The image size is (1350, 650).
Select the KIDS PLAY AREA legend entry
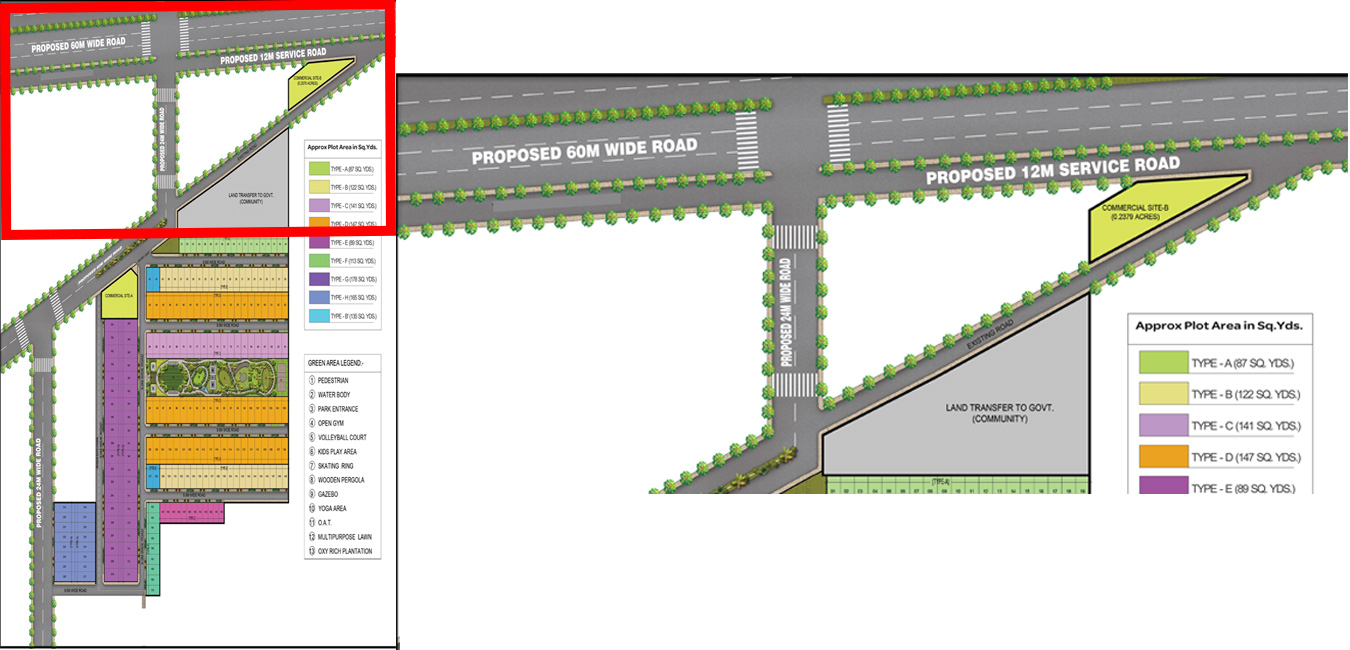pyautogui.click(x=338, y=451)
